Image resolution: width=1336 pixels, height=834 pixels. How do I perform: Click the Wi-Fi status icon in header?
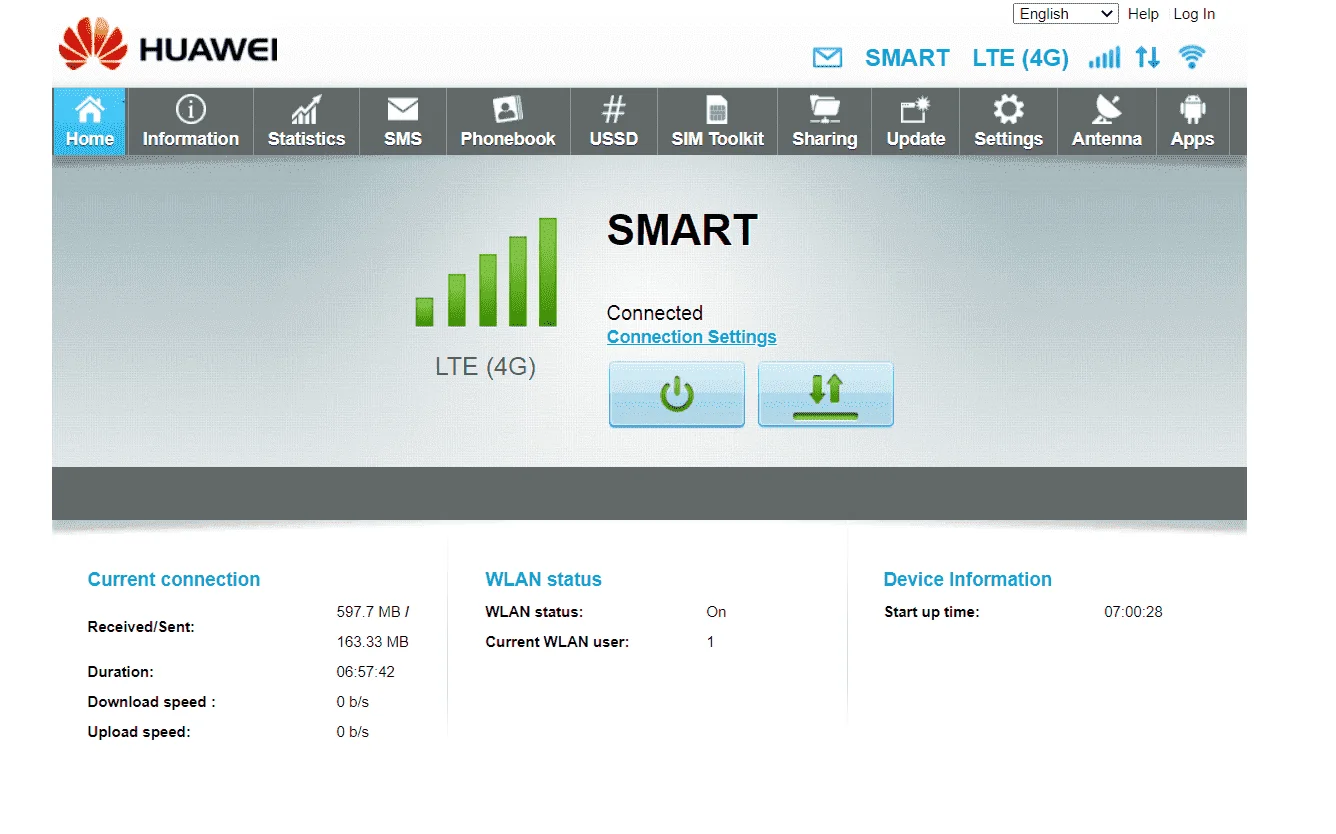pyautogui.click(x=1191, y=57)
